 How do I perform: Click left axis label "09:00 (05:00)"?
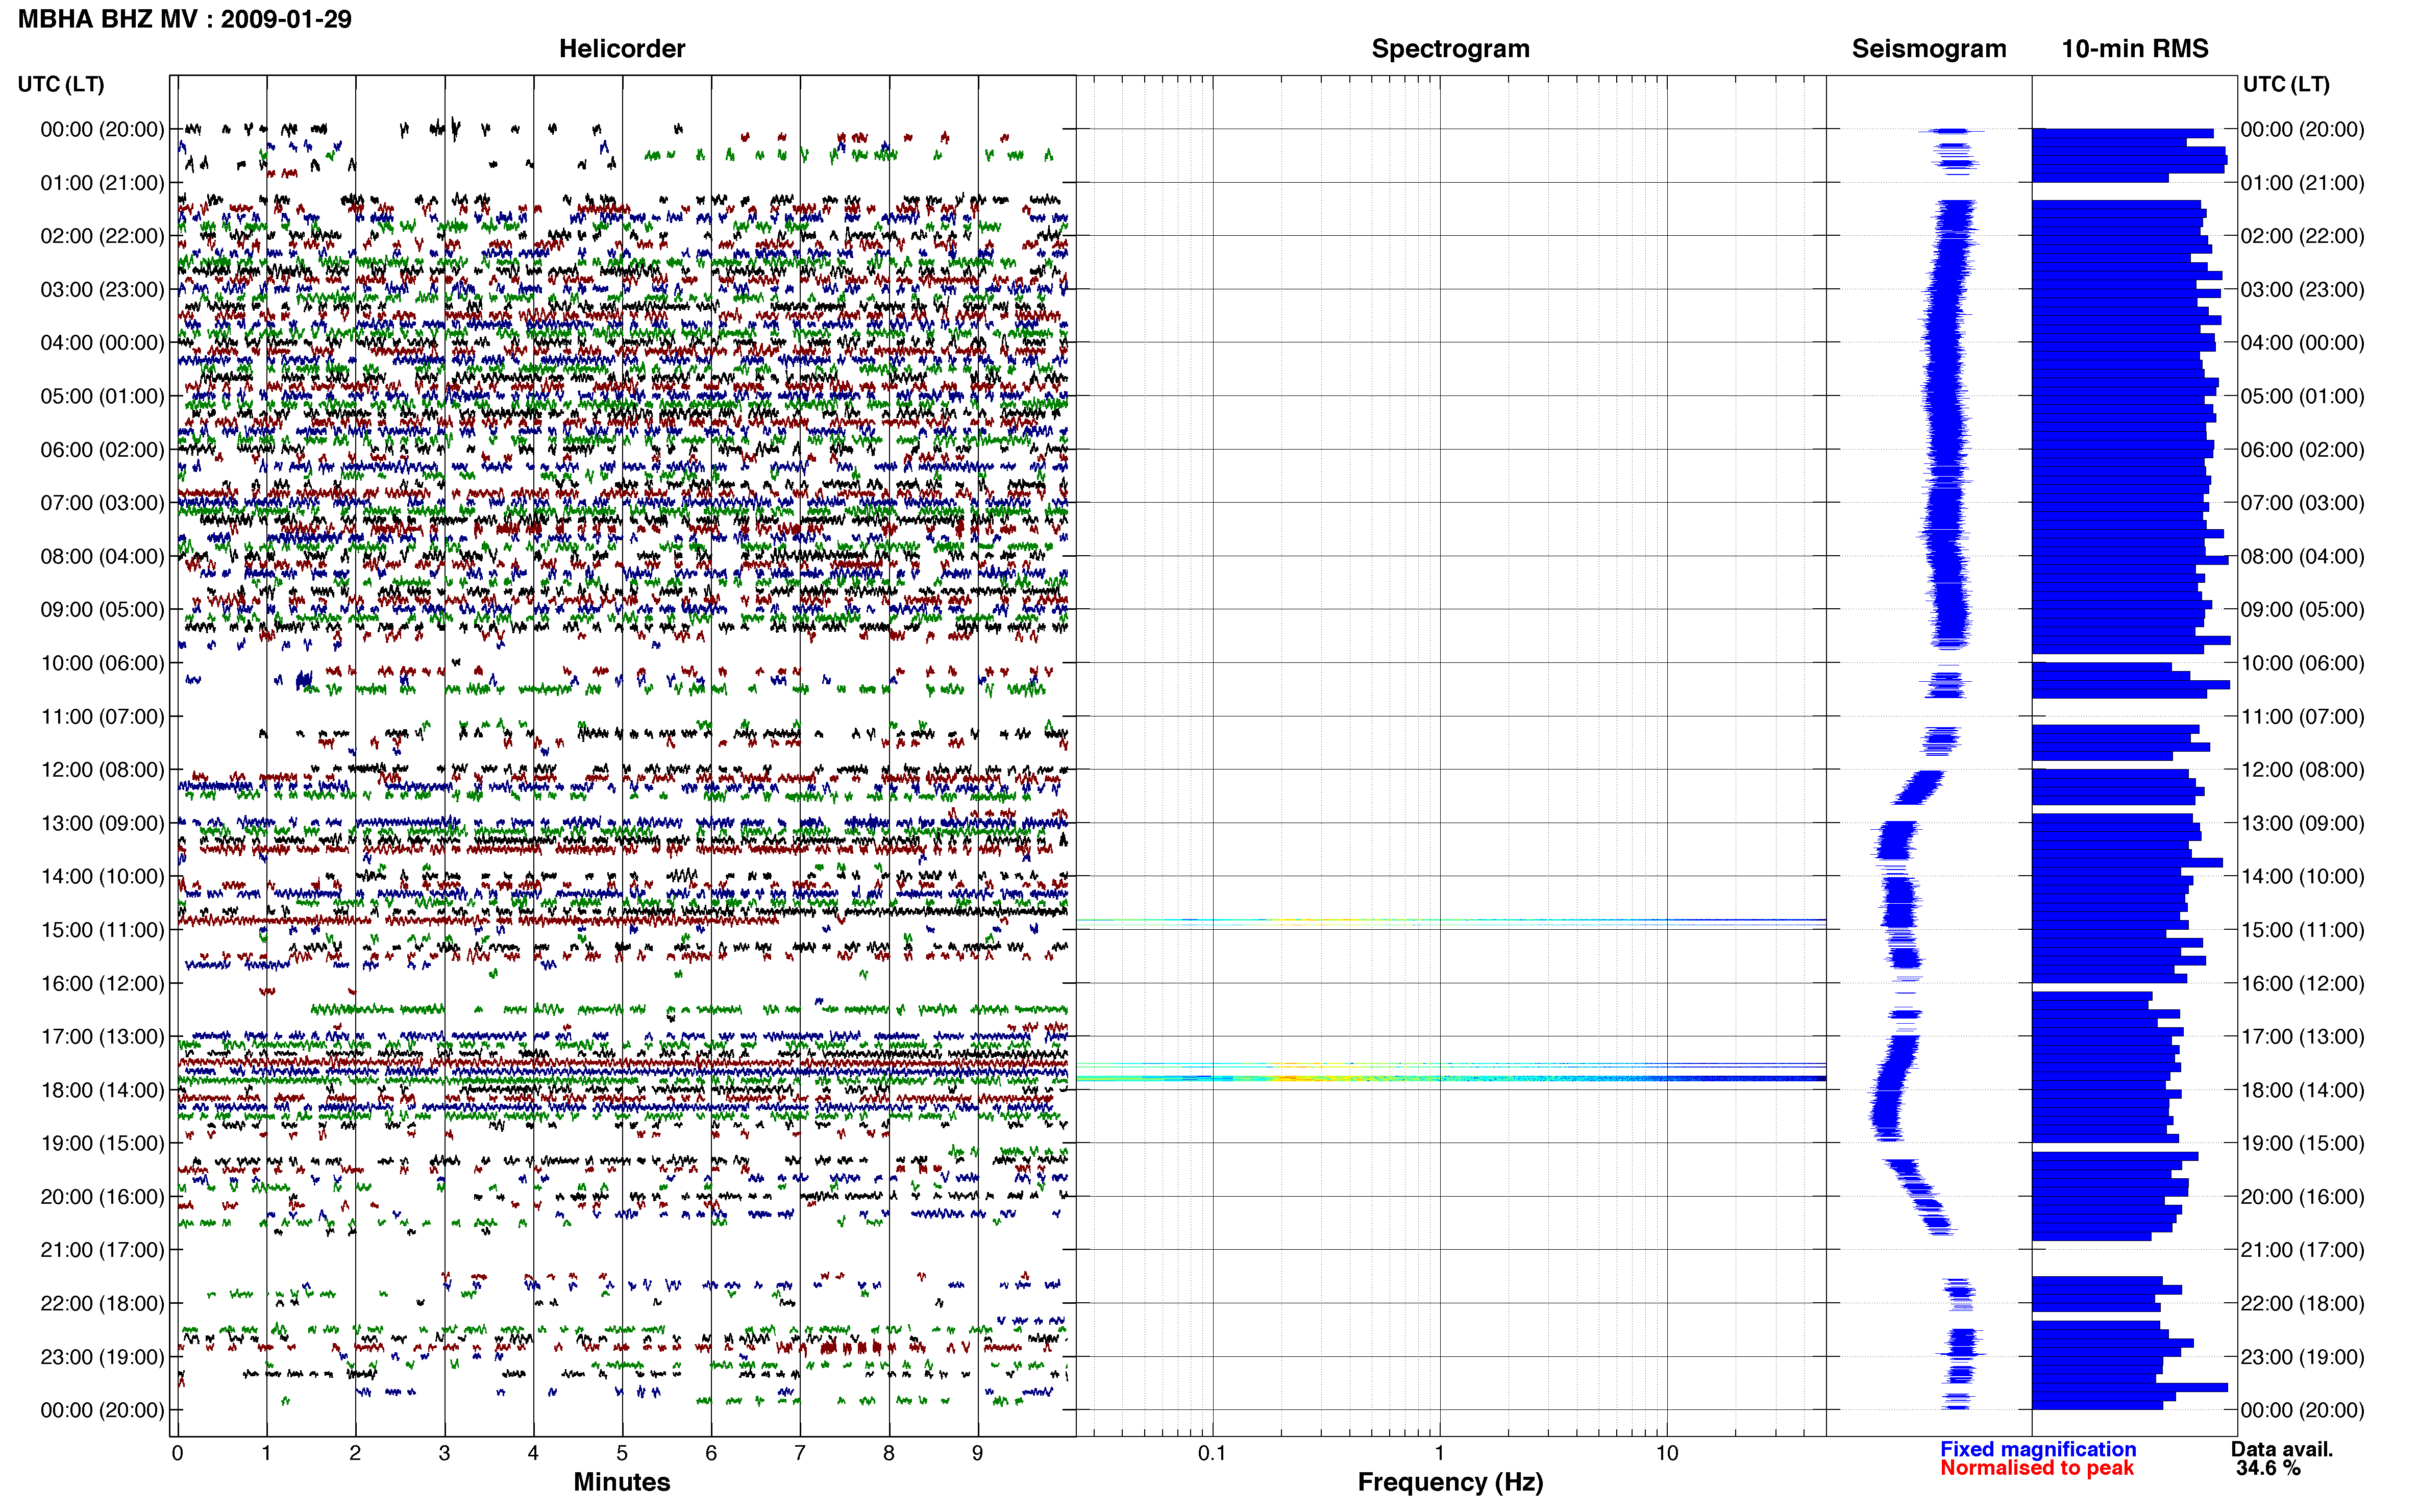click(x=102, y=610)
